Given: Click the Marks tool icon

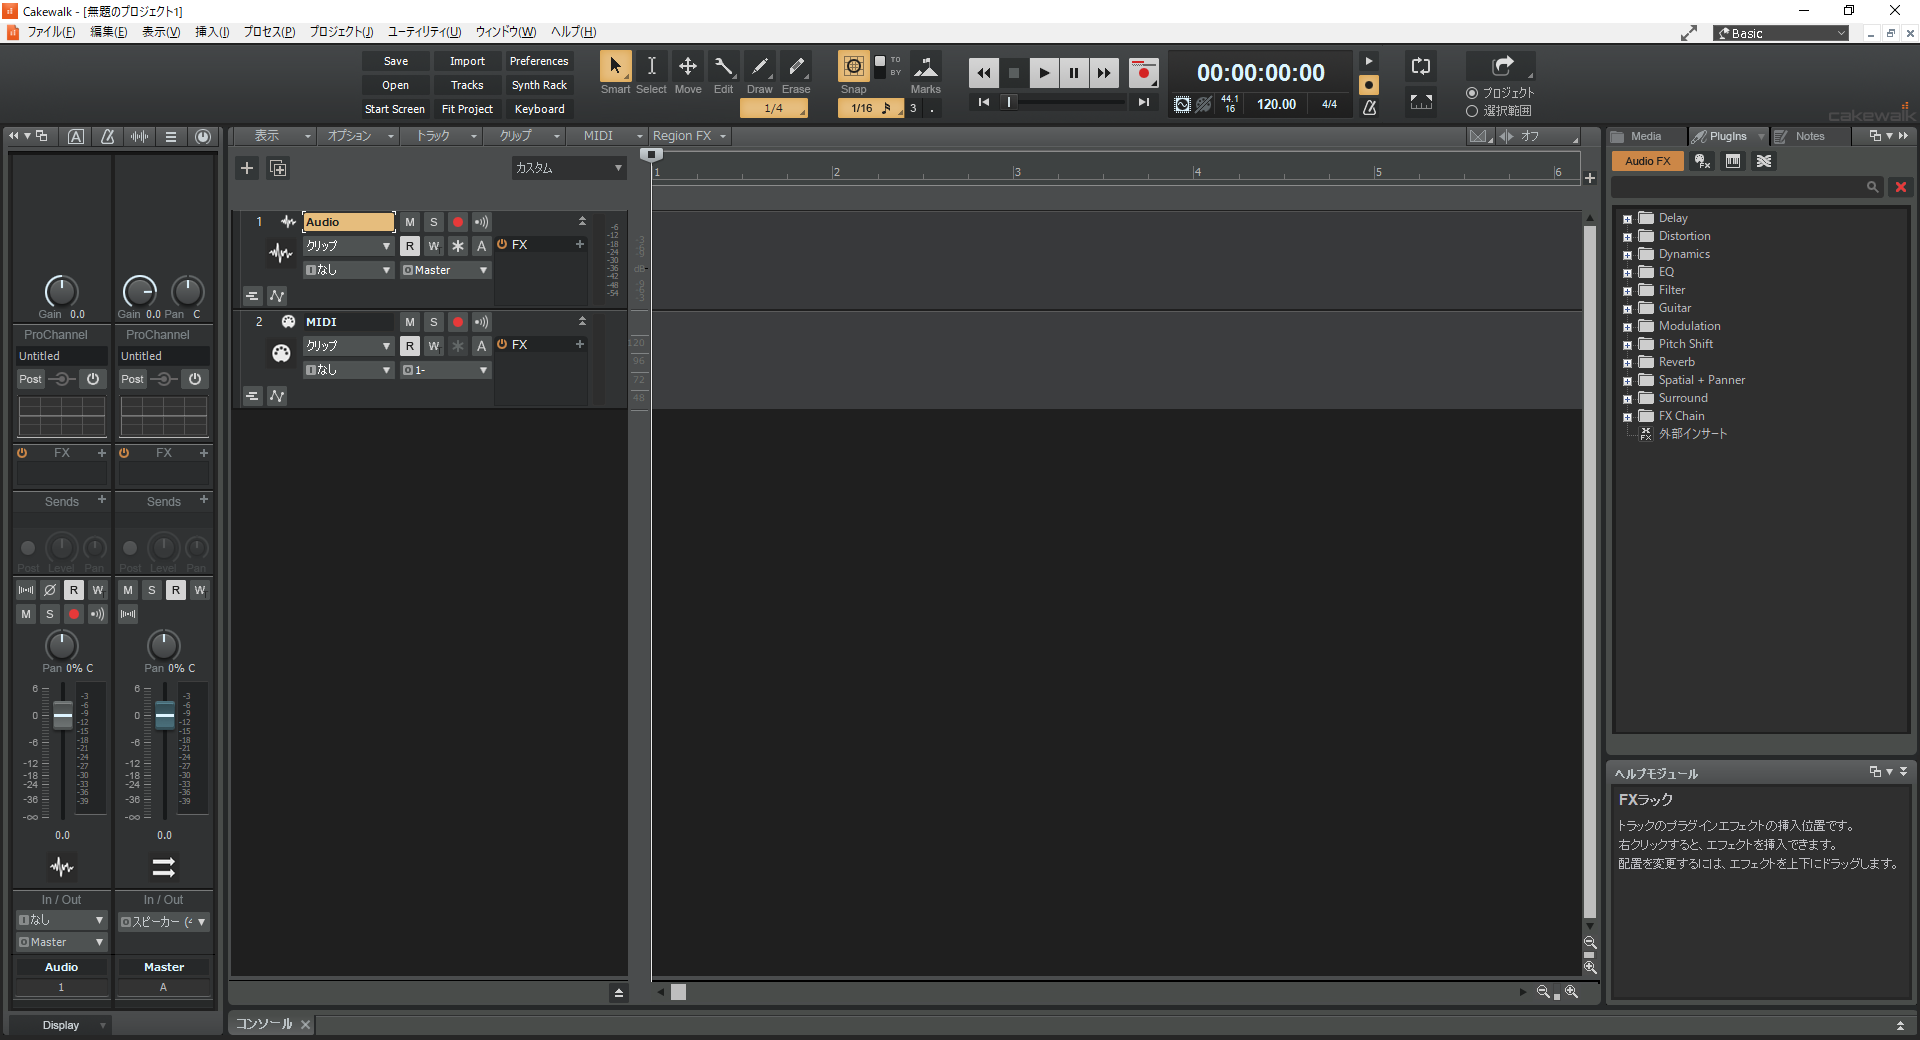Looking at the screenshot, I should pyautogui.click(x=926, y=67).
